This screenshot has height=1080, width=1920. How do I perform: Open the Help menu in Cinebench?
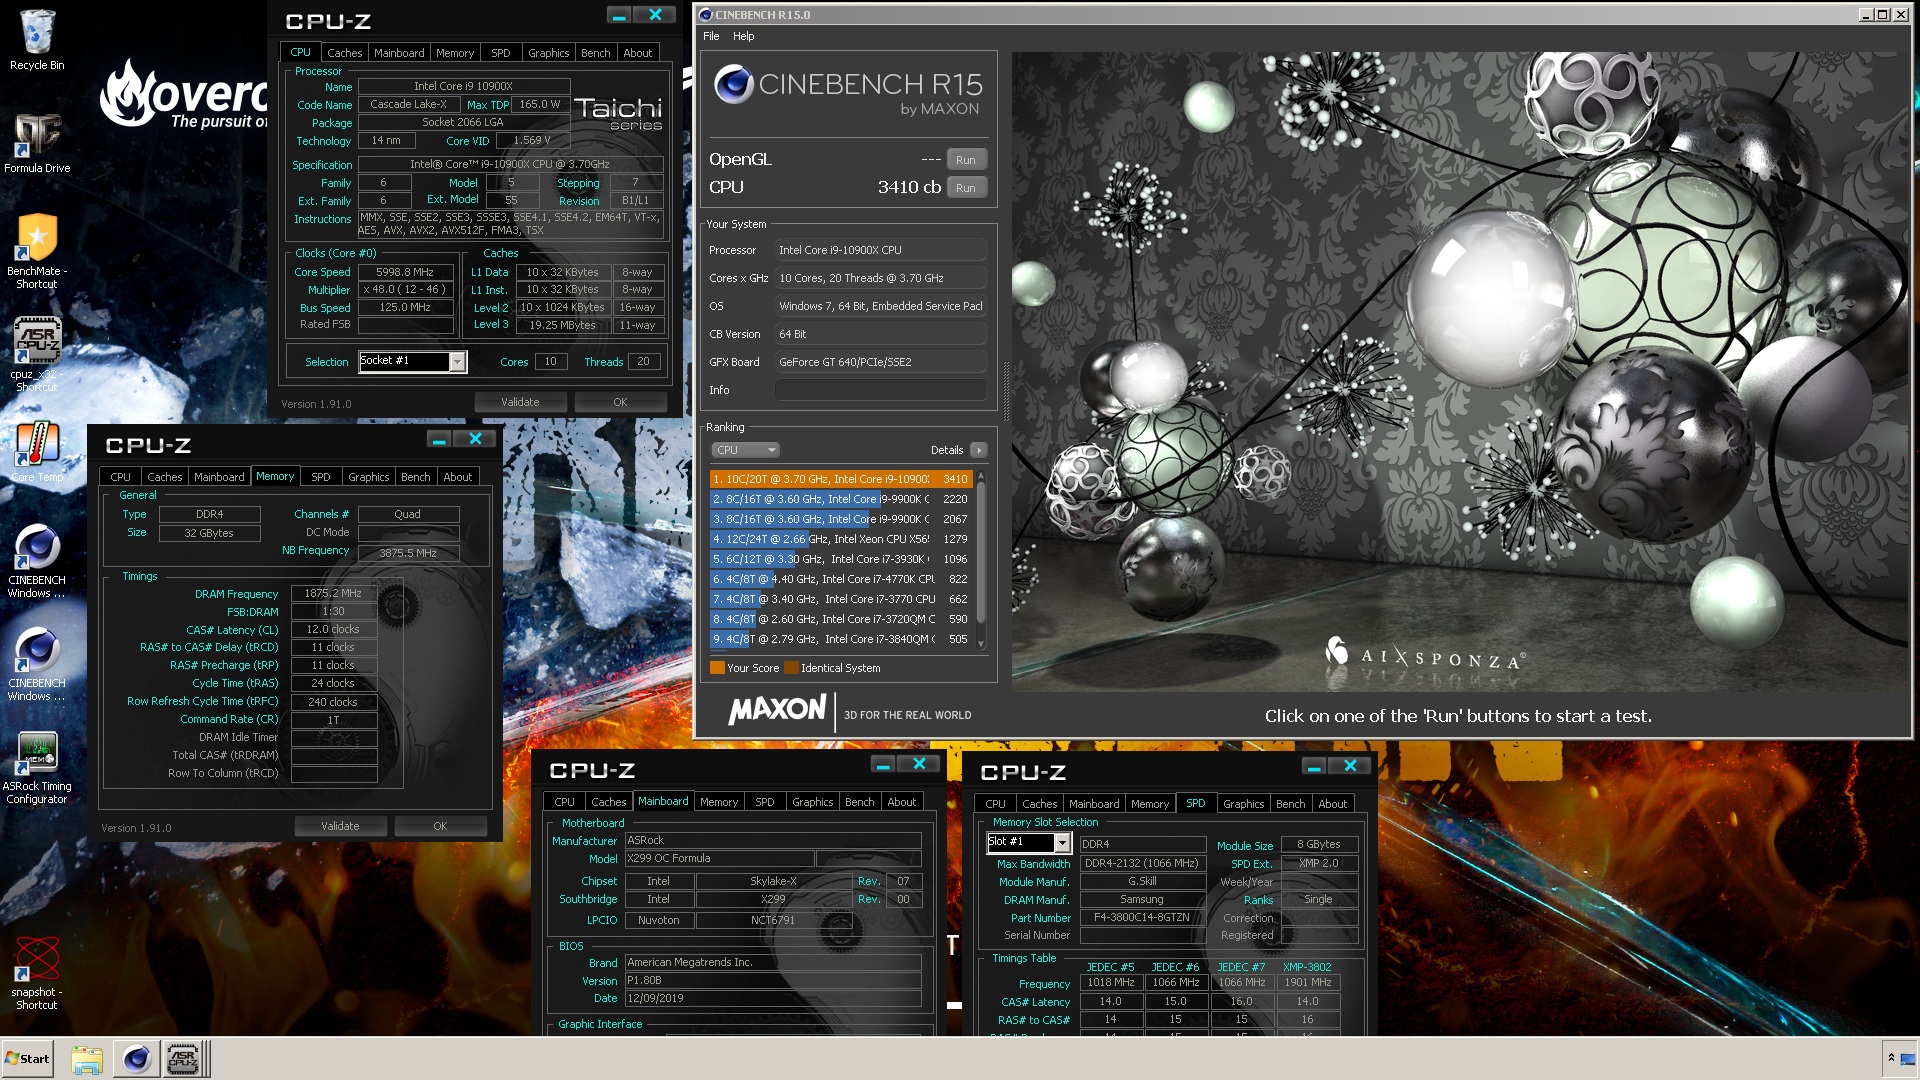743,36
